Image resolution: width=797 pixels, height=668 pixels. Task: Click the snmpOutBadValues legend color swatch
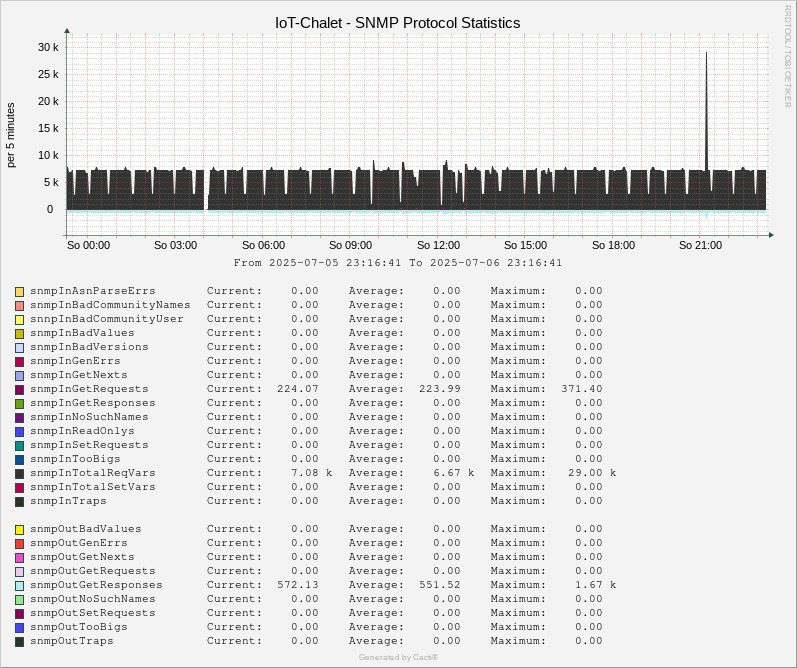pyautogui.click(x=19, y=530)
